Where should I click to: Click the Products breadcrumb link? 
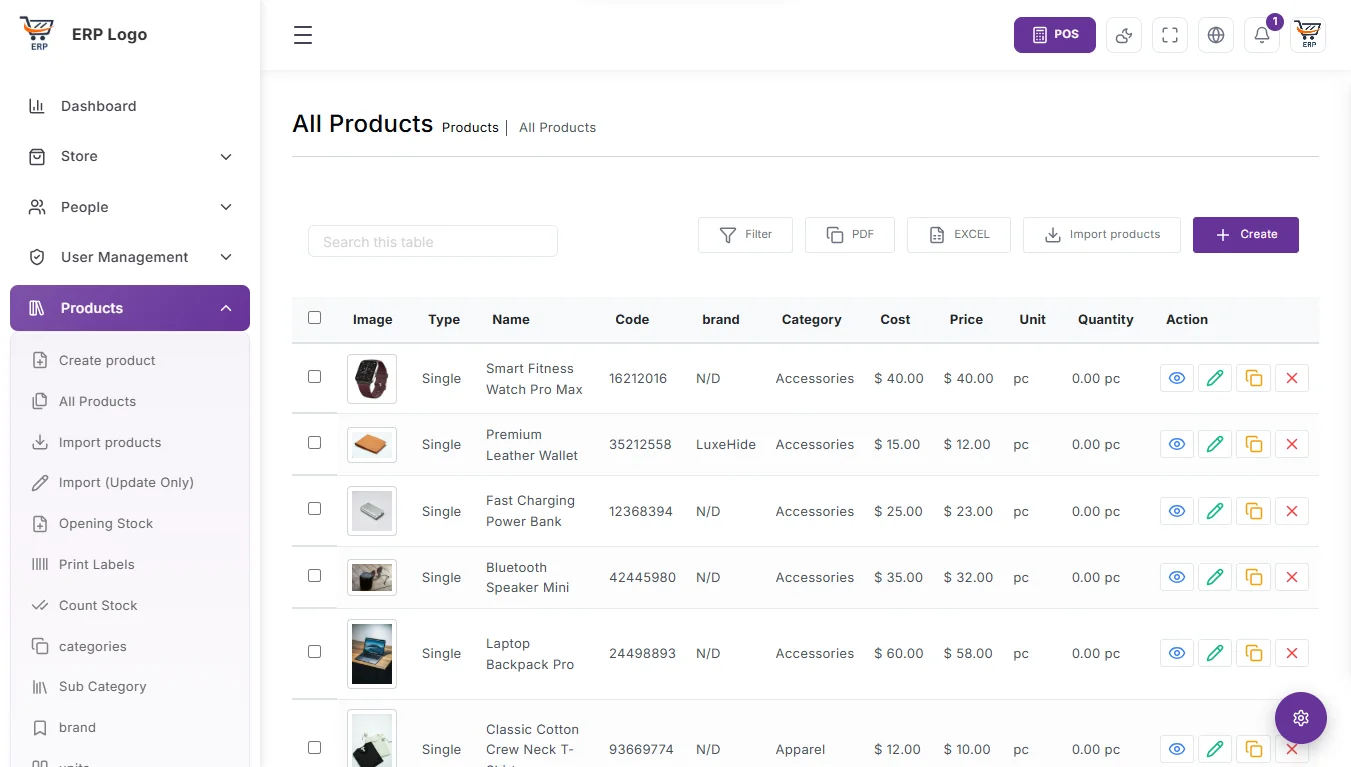(470, 128)
